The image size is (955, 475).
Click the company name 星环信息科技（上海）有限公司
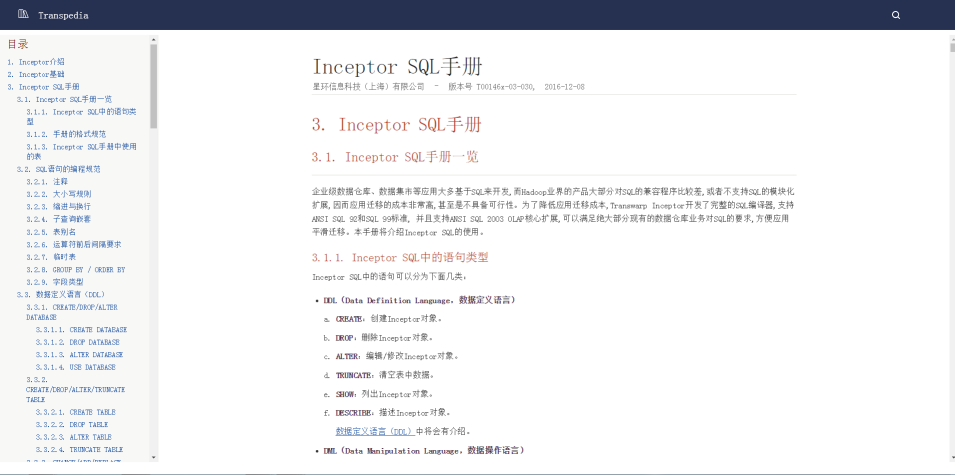[x=368, y=87]
